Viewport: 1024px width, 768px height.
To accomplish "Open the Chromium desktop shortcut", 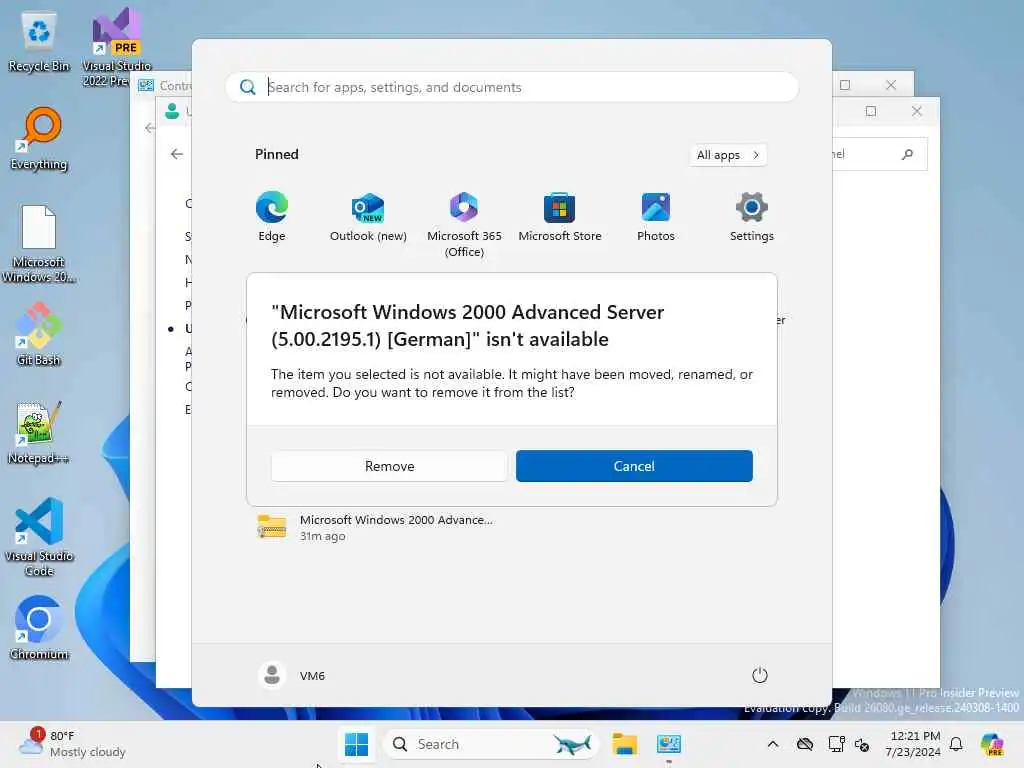I will tap(39, 628).
